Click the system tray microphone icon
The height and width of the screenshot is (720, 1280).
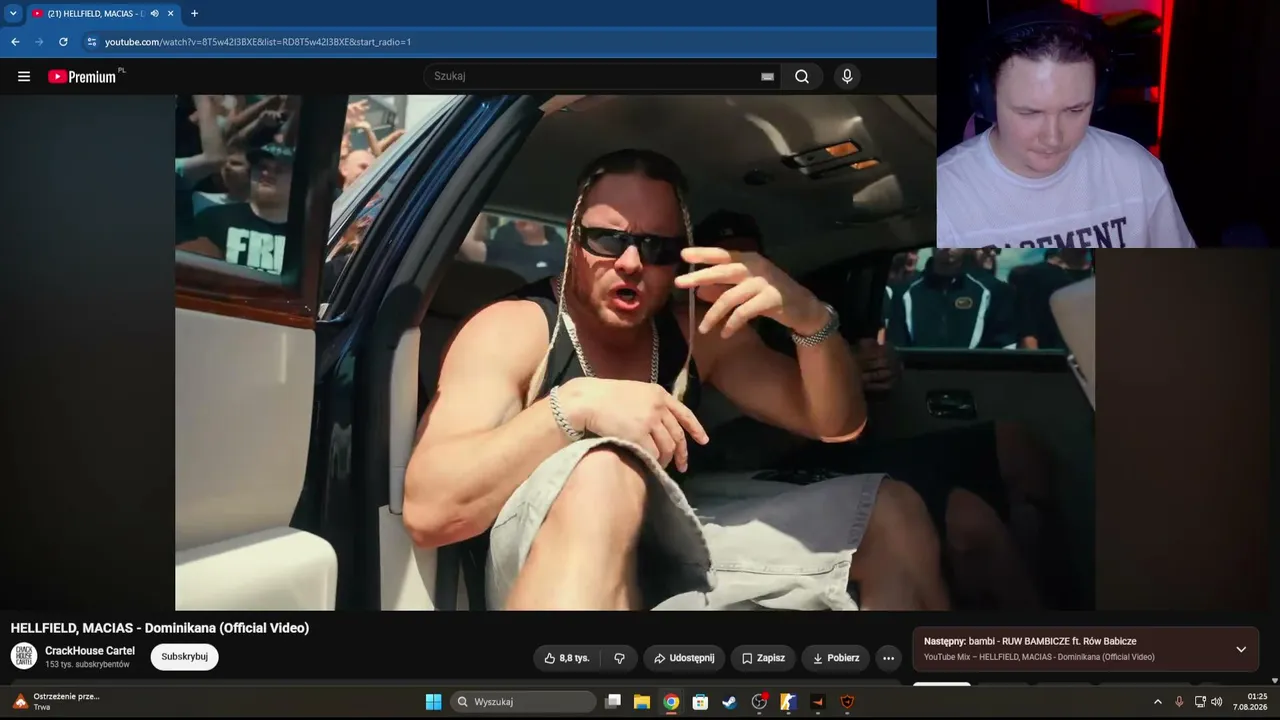pos(1179,702)
